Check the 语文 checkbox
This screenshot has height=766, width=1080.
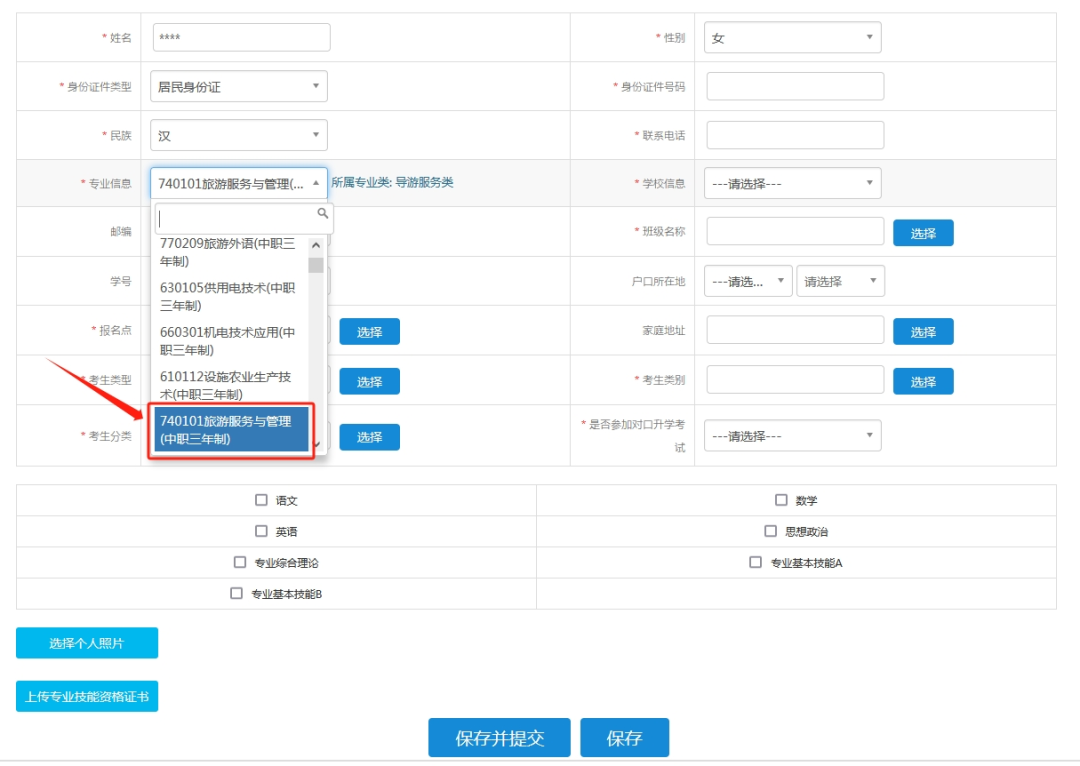click(x=261, y=500)
